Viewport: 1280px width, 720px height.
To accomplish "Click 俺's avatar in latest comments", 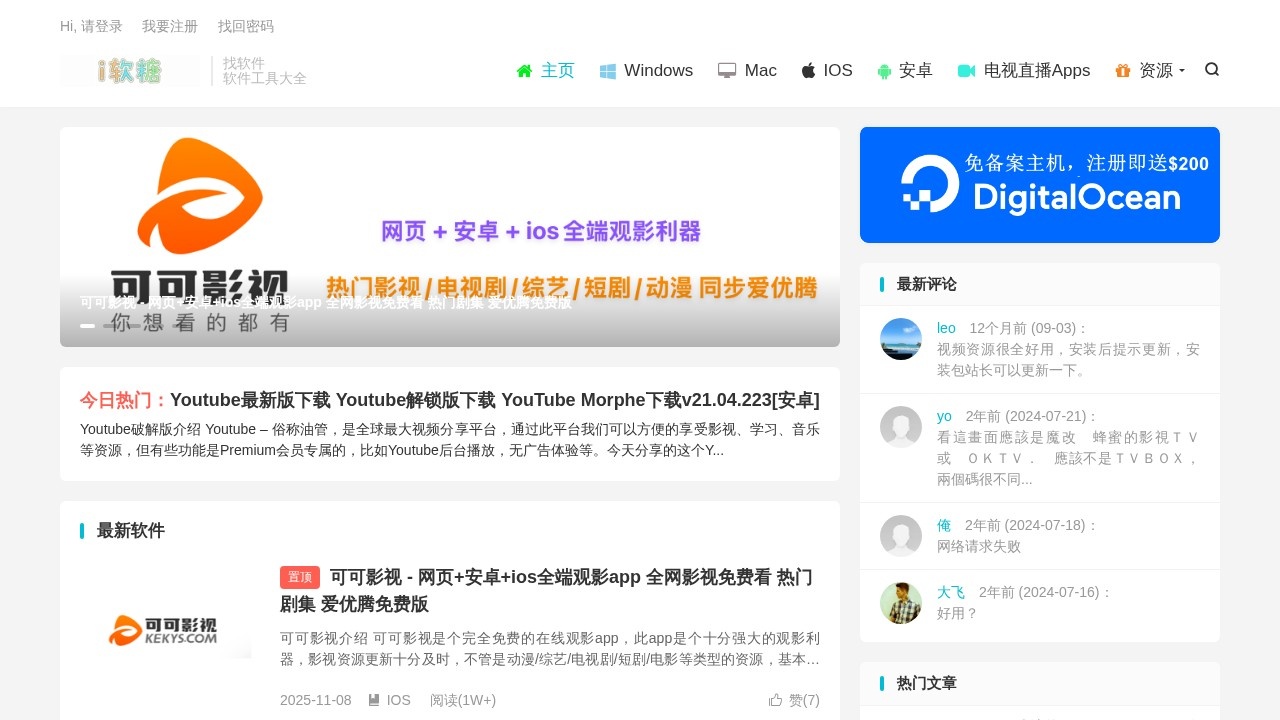I will tap(901, 536).
